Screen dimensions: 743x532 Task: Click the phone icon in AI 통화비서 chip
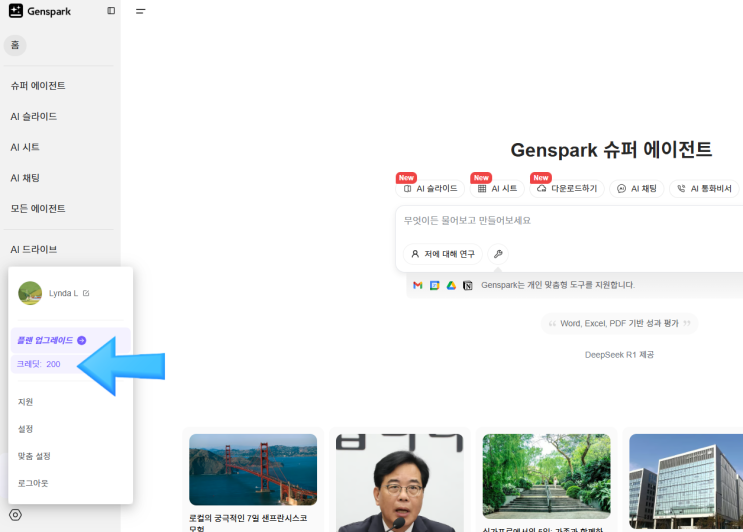pyautogui.click(x=681, y=189)
